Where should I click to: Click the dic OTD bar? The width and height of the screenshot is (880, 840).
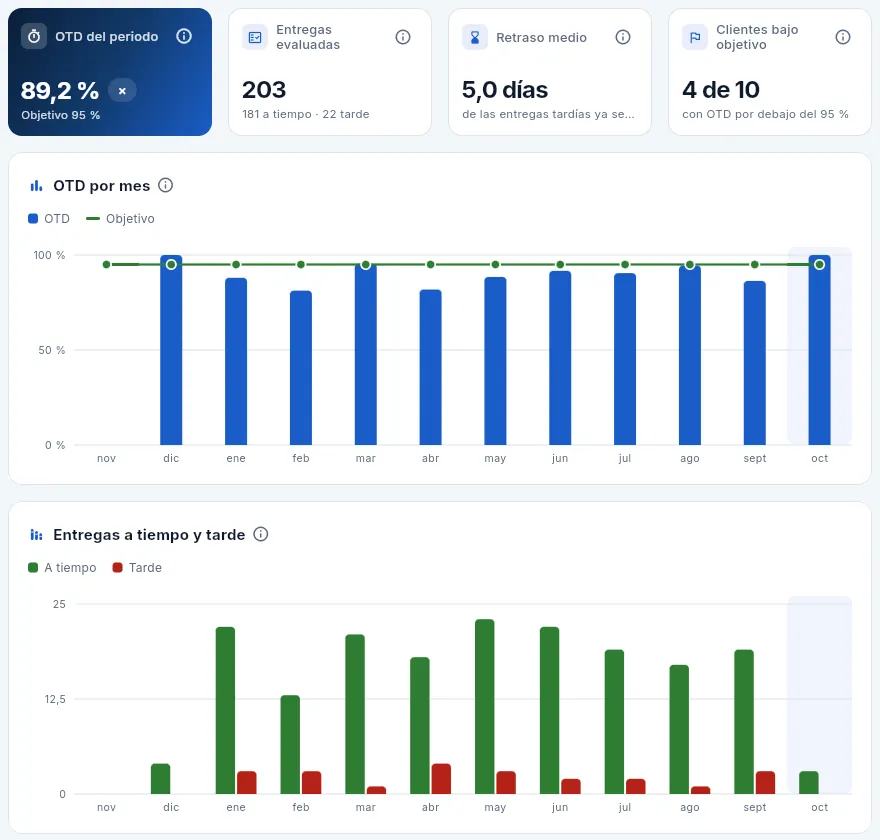[171, 350]
